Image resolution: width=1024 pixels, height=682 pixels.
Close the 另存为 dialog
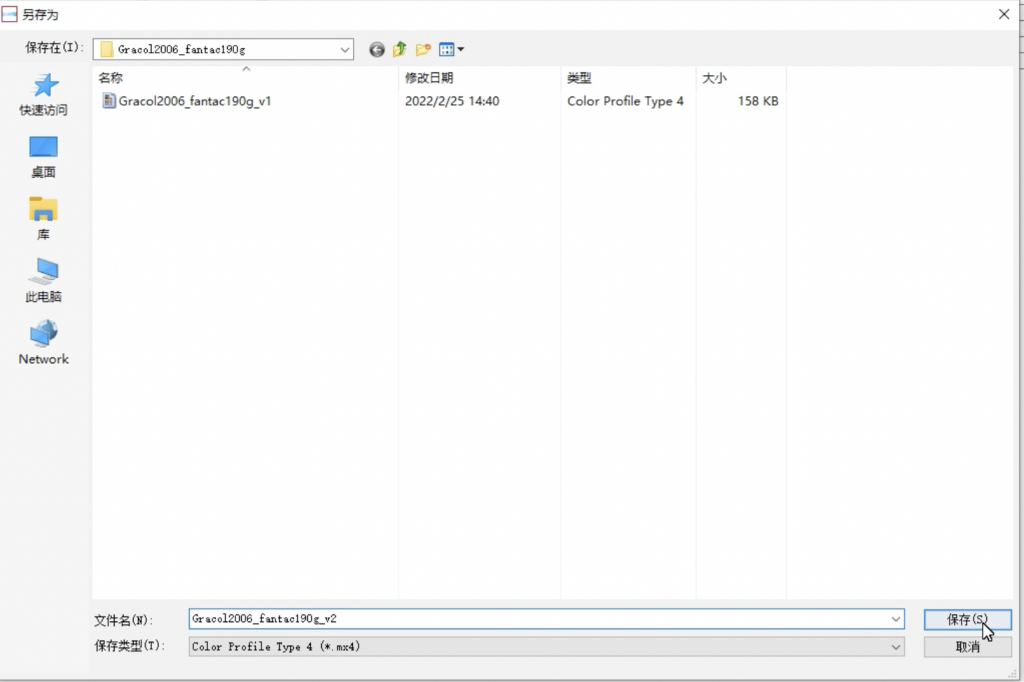1004,14
